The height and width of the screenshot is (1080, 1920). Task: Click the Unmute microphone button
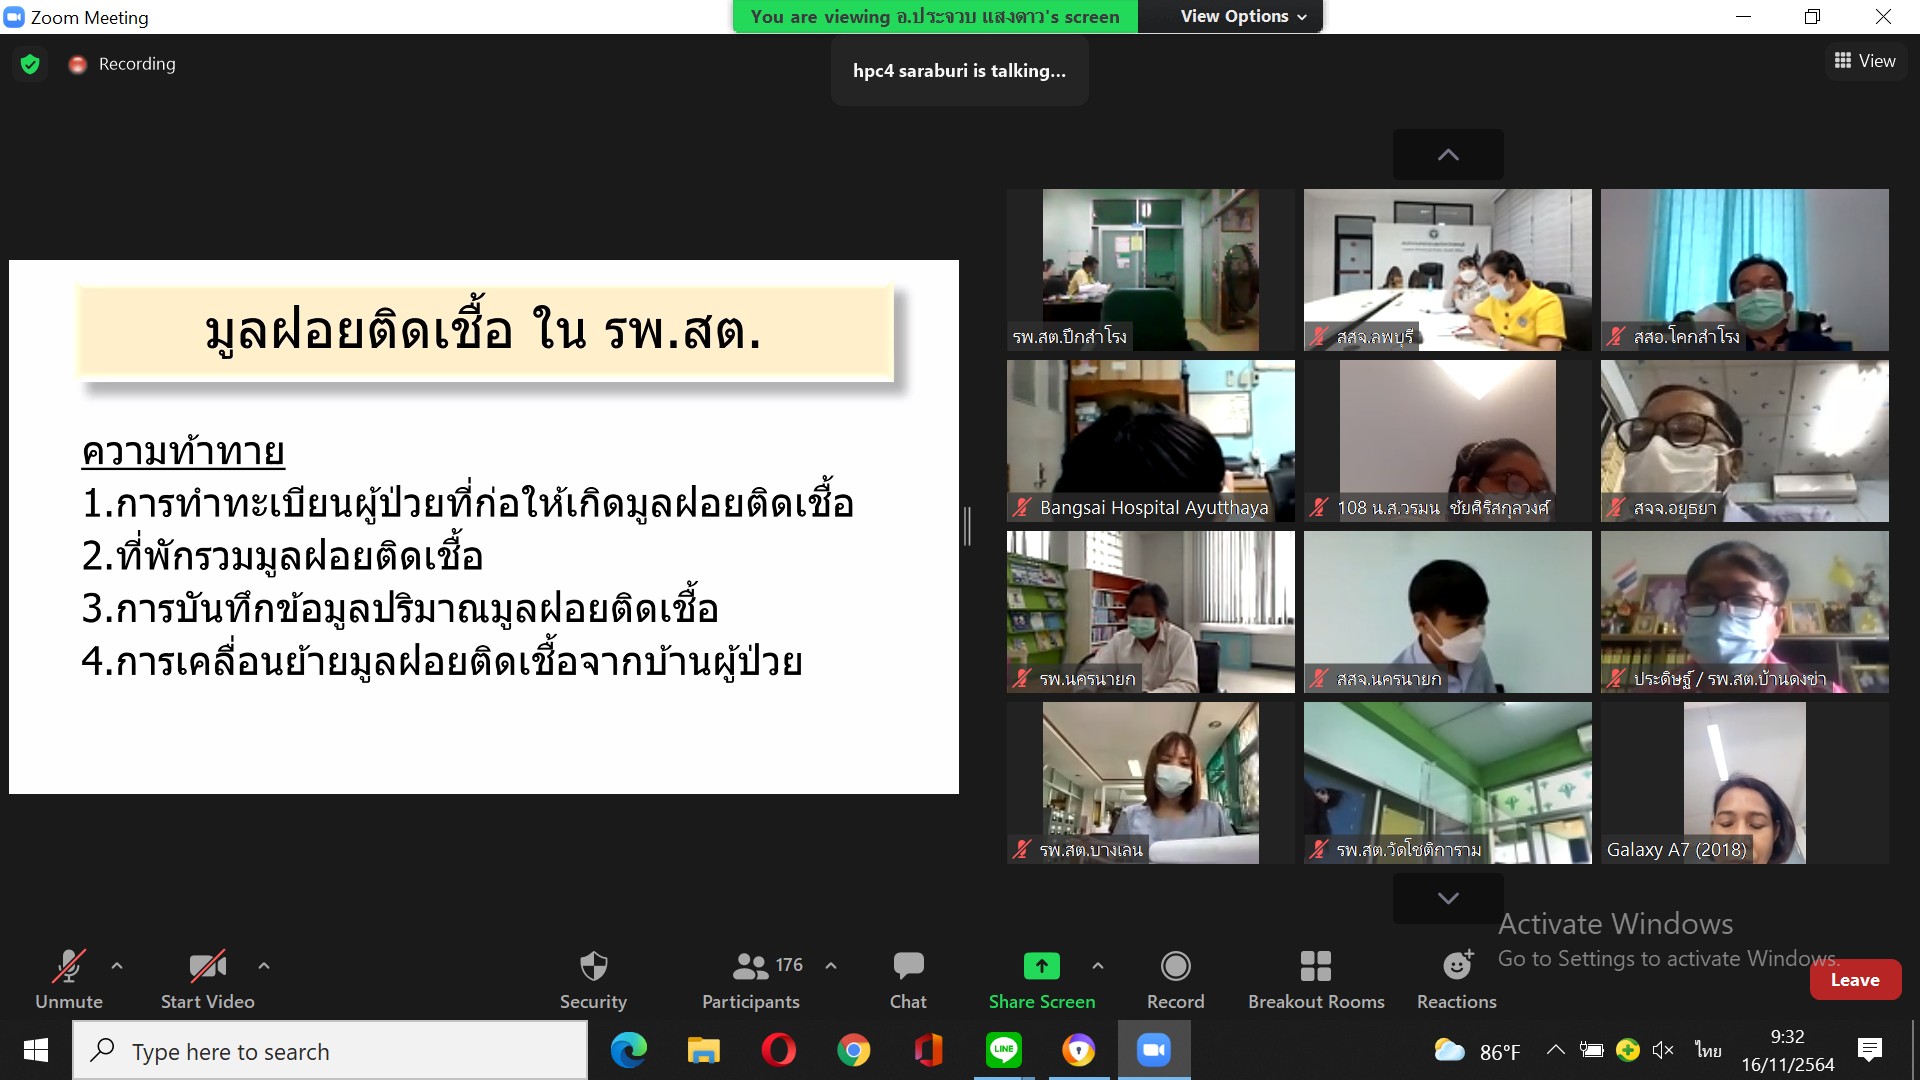[68, 979]
